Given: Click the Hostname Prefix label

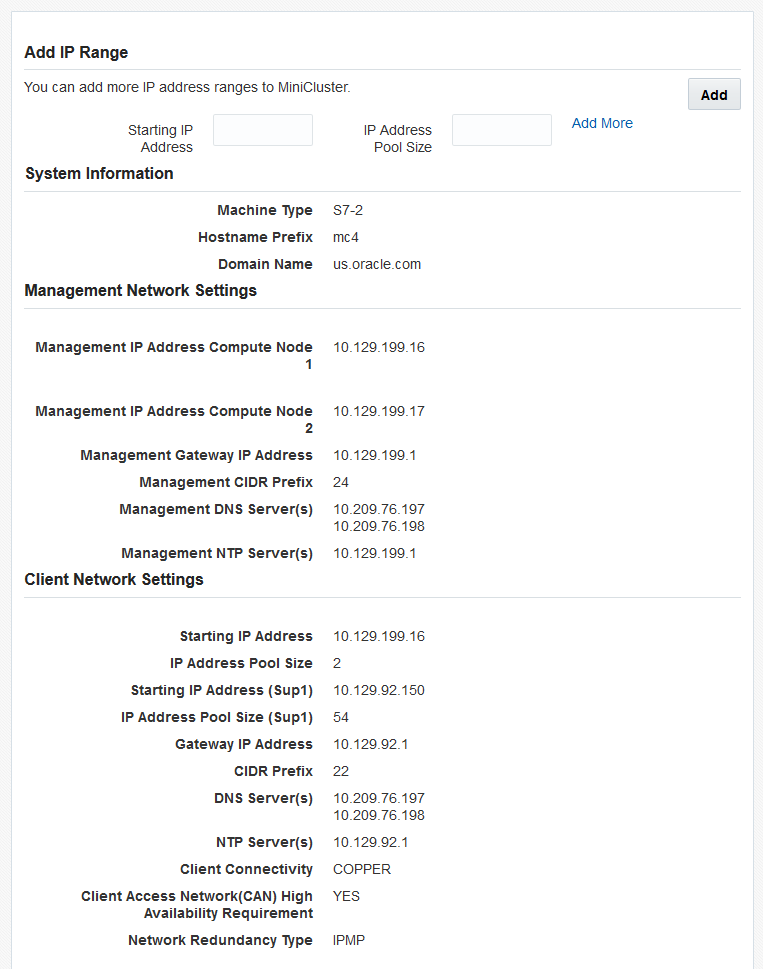Looking at the screenshot, I should [x=255, y=237].
